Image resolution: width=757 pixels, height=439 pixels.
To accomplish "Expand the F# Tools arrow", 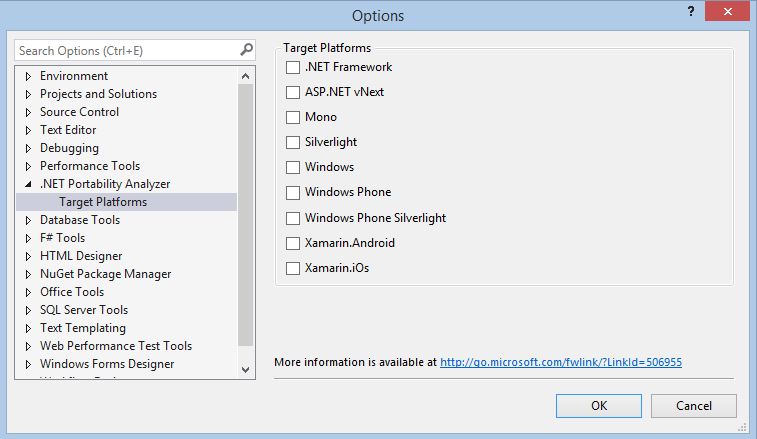I will coord(28,238).
